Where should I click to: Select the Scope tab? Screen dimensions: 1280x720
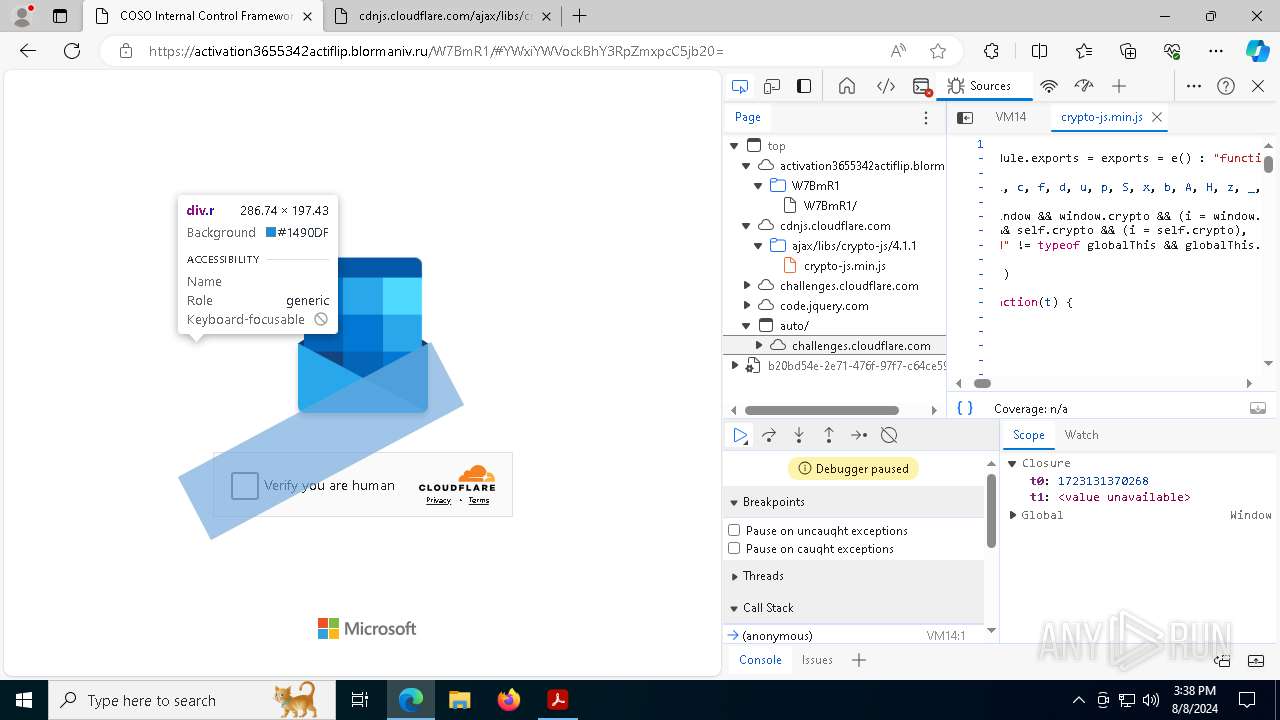coord(1028,435)
